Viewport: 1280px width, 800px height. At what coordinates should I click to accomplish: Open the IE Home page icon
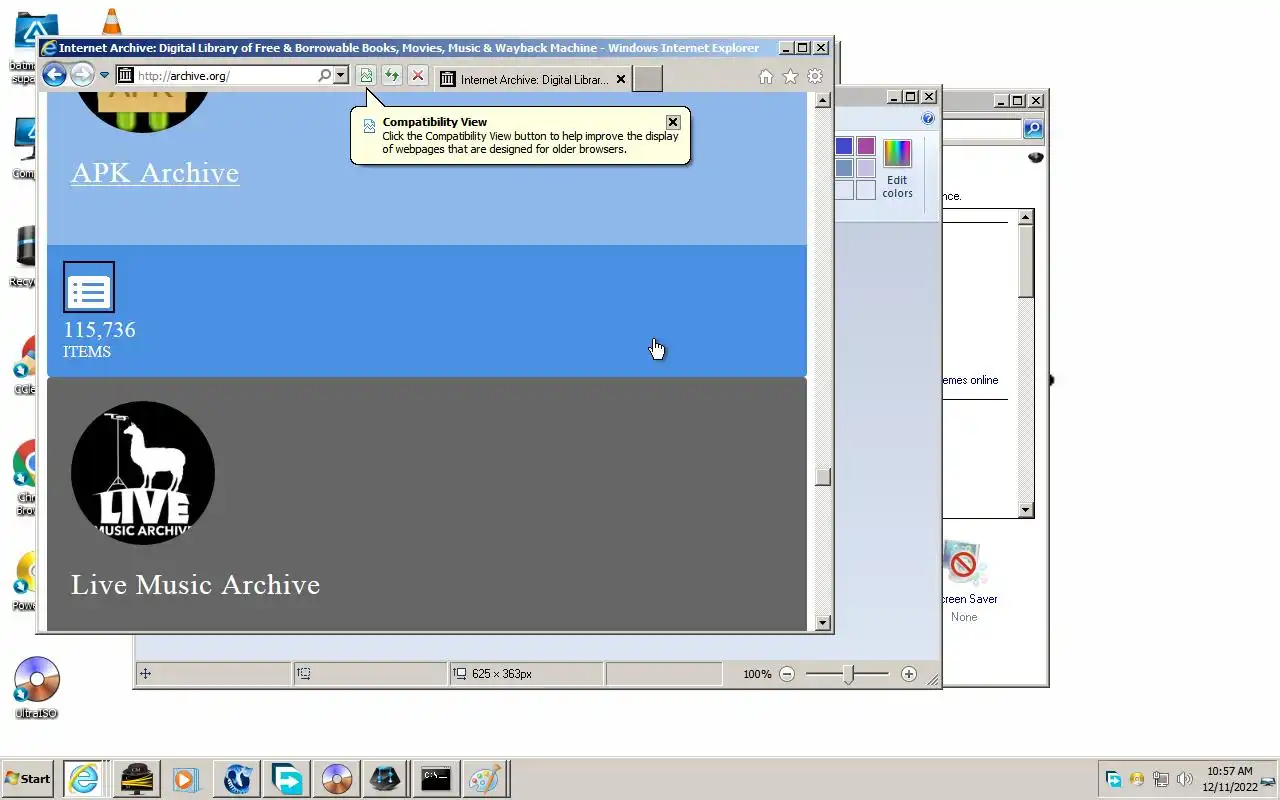pyautogui.click(x=766, y=77)
